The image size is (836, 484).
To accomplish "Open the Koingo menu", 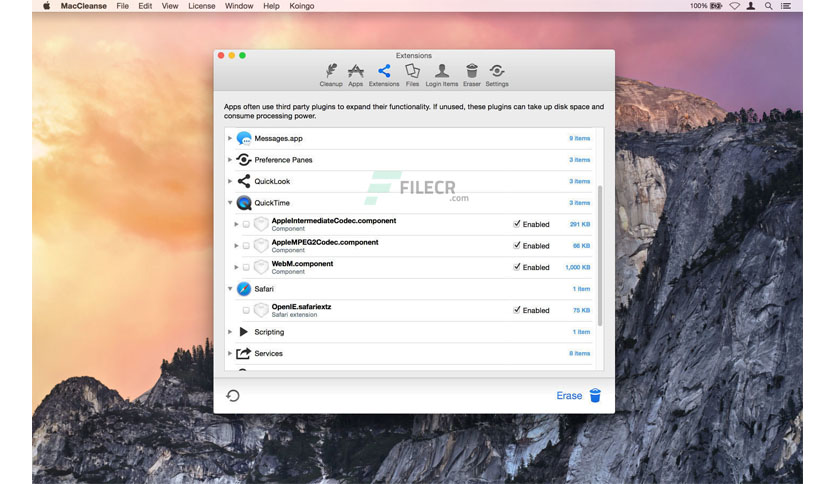I will (302, 6).
